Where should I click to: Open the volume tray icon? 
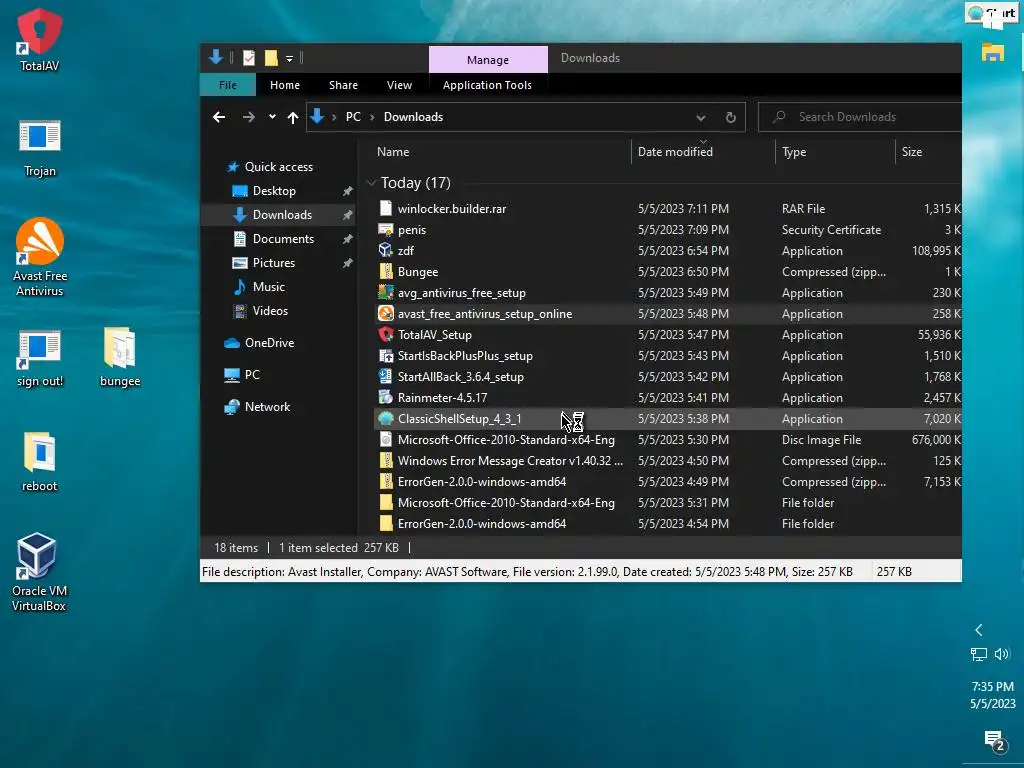[x=1002, y=654]
